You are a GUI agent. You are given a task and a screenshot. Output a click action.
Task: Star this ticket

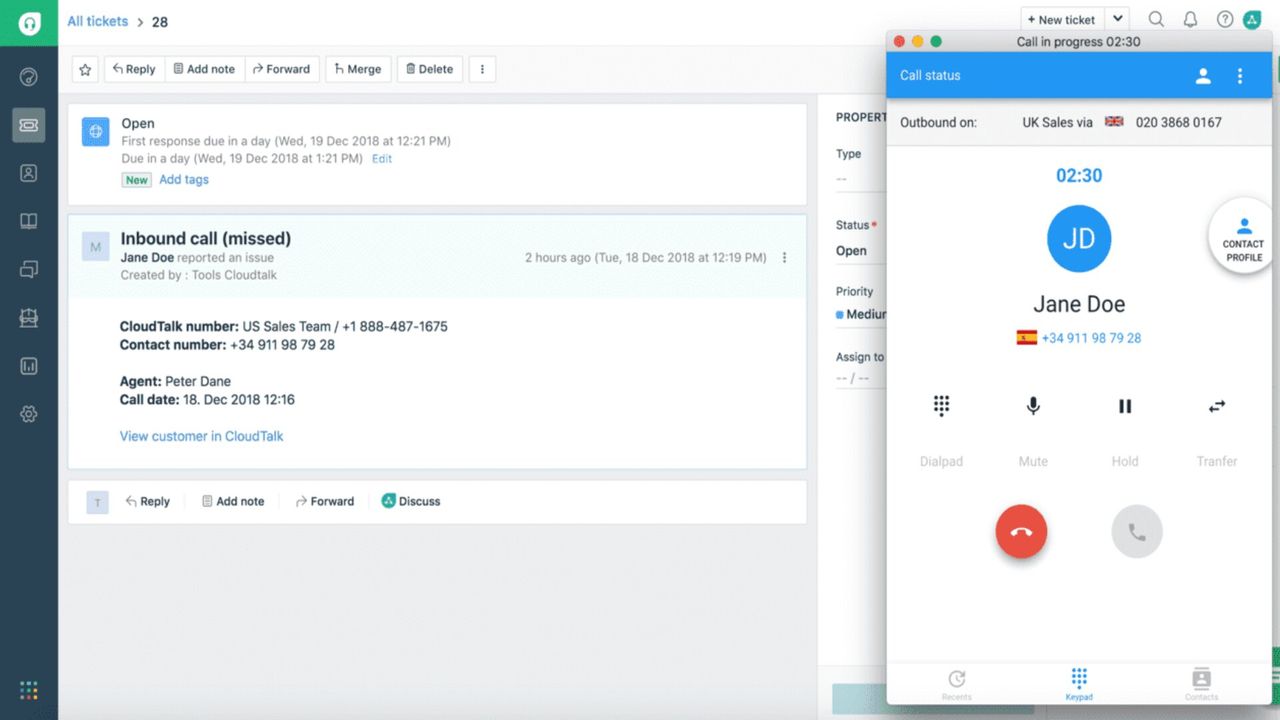85,69
